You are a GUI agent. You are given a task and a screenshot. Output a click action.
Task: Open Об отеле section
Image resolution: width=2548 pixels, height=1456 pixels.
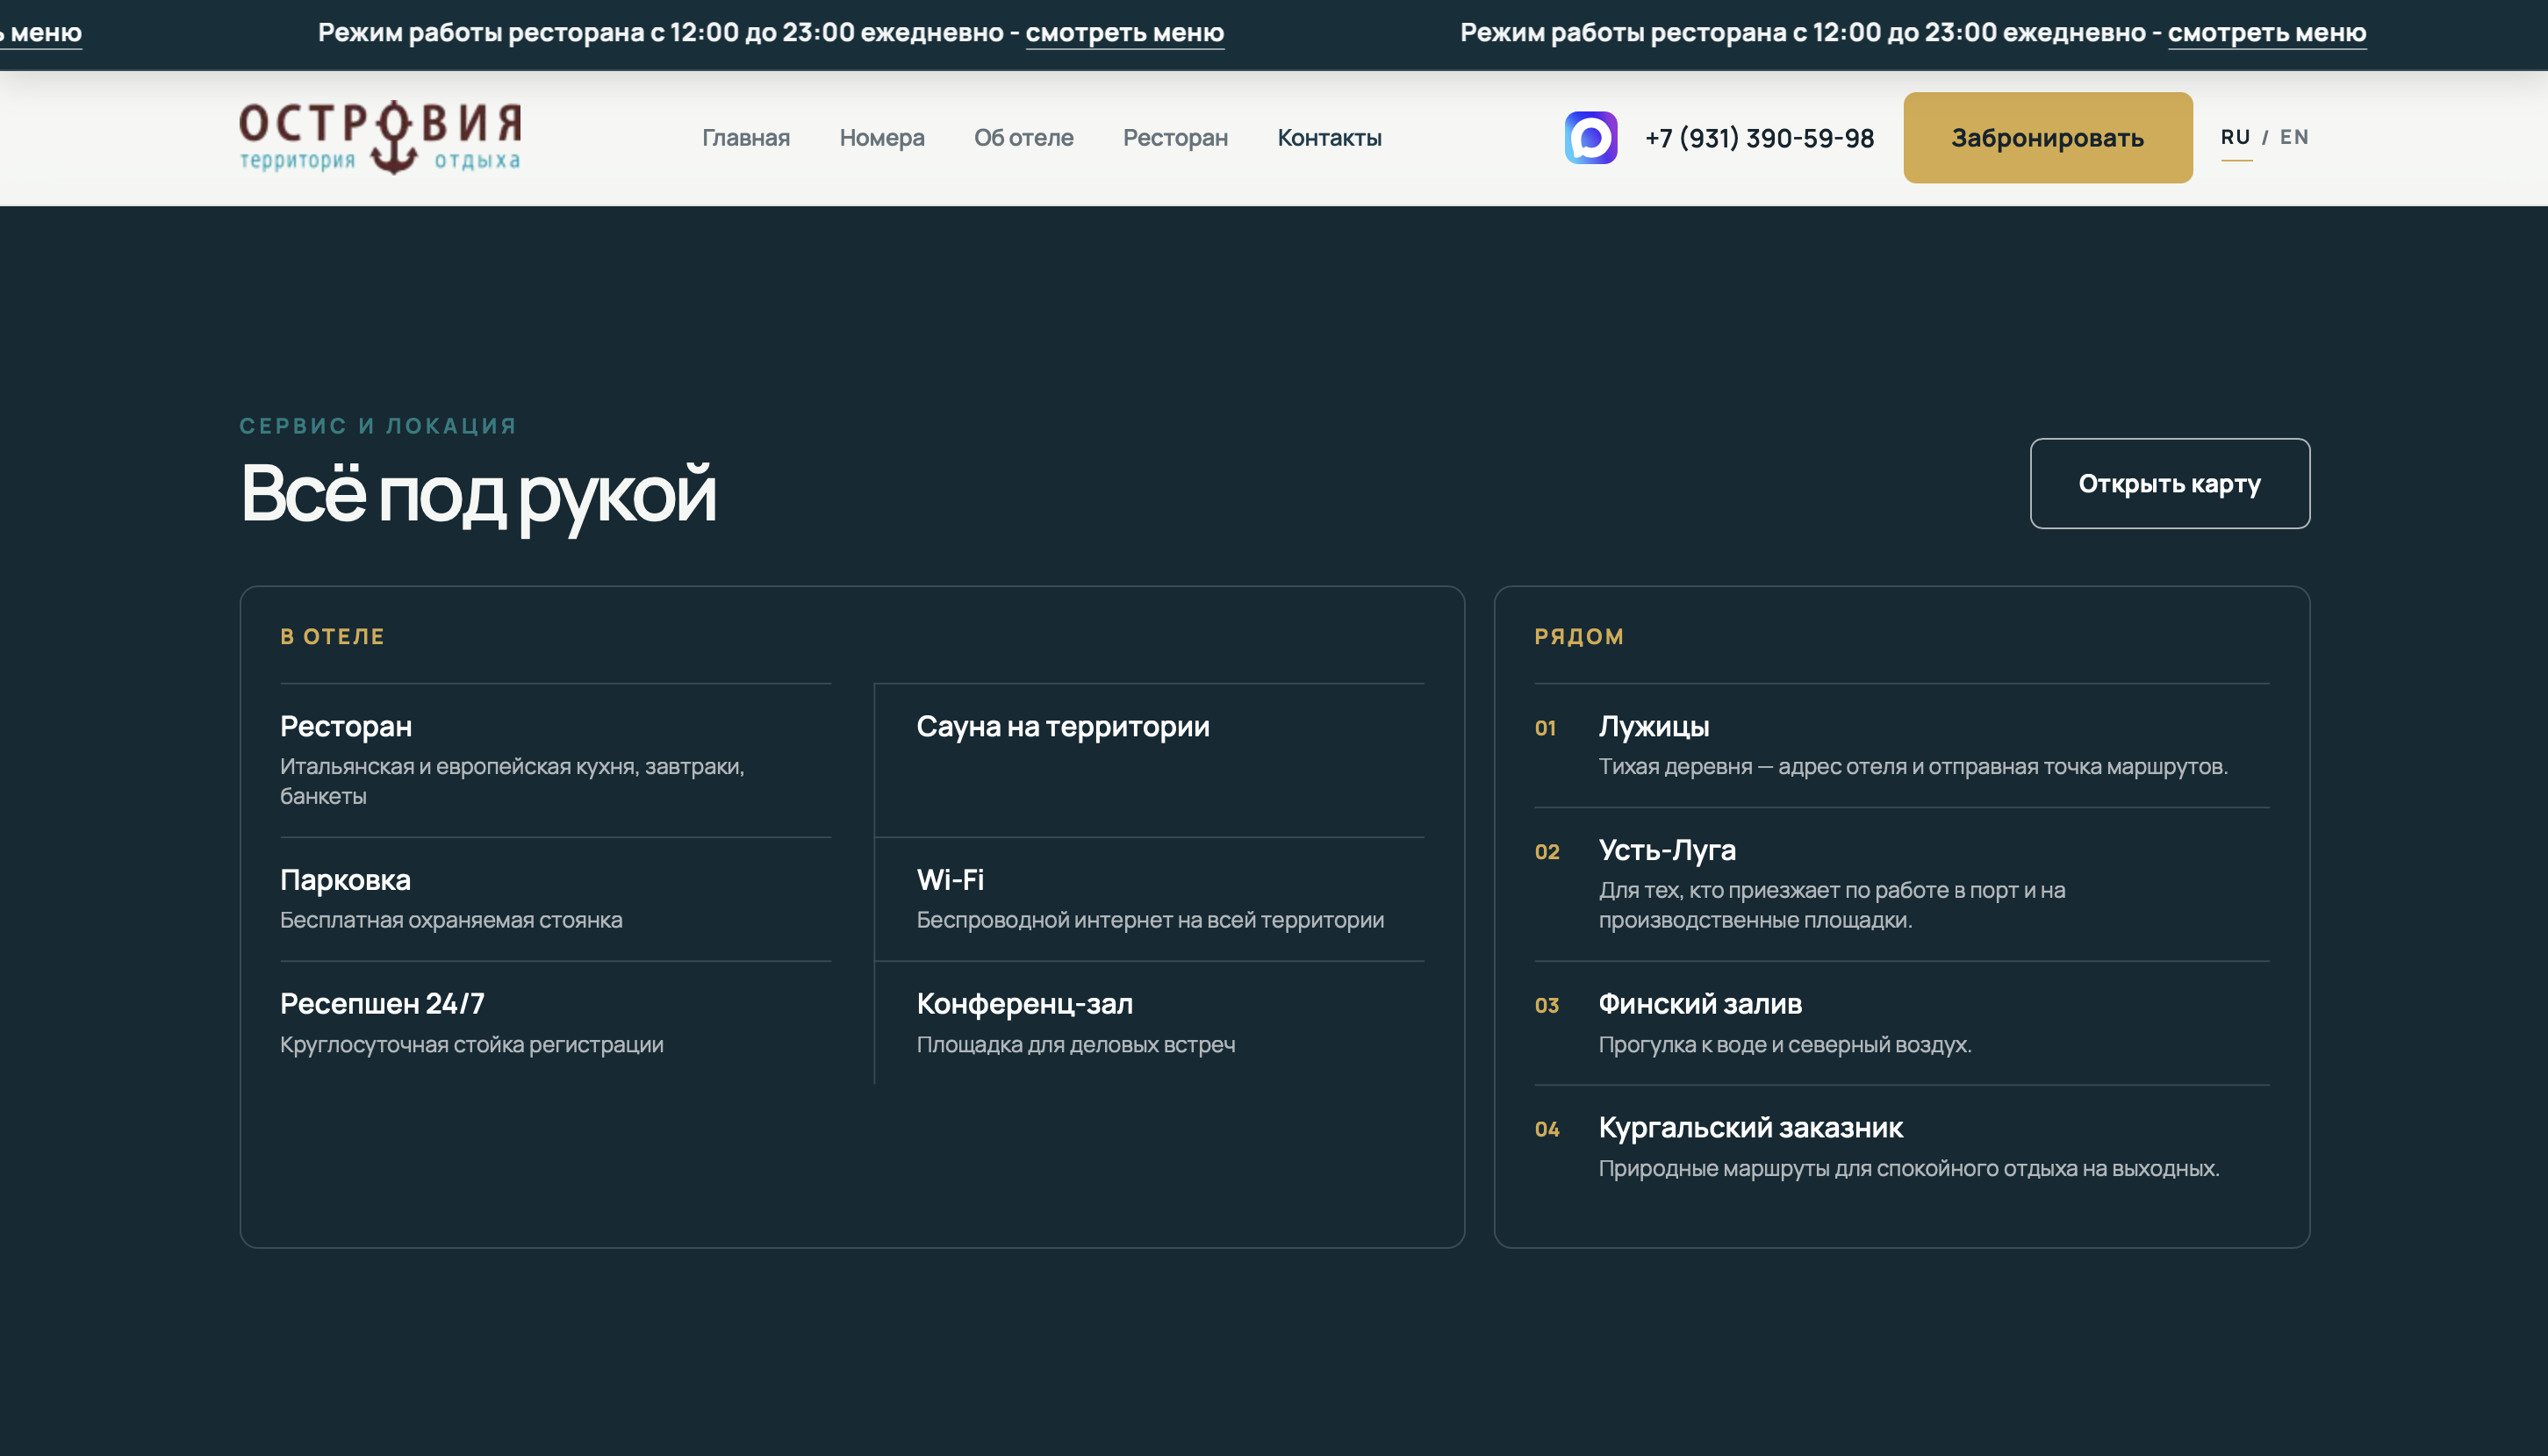(x=1024, y=138)
